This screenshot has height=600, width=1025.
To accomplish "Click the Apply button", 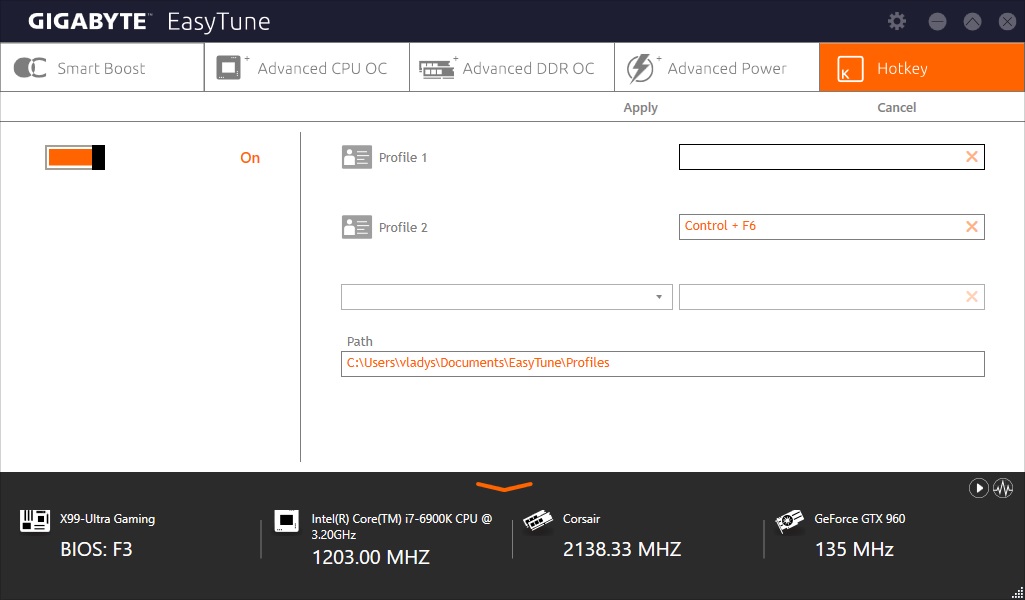I will 641,108.
